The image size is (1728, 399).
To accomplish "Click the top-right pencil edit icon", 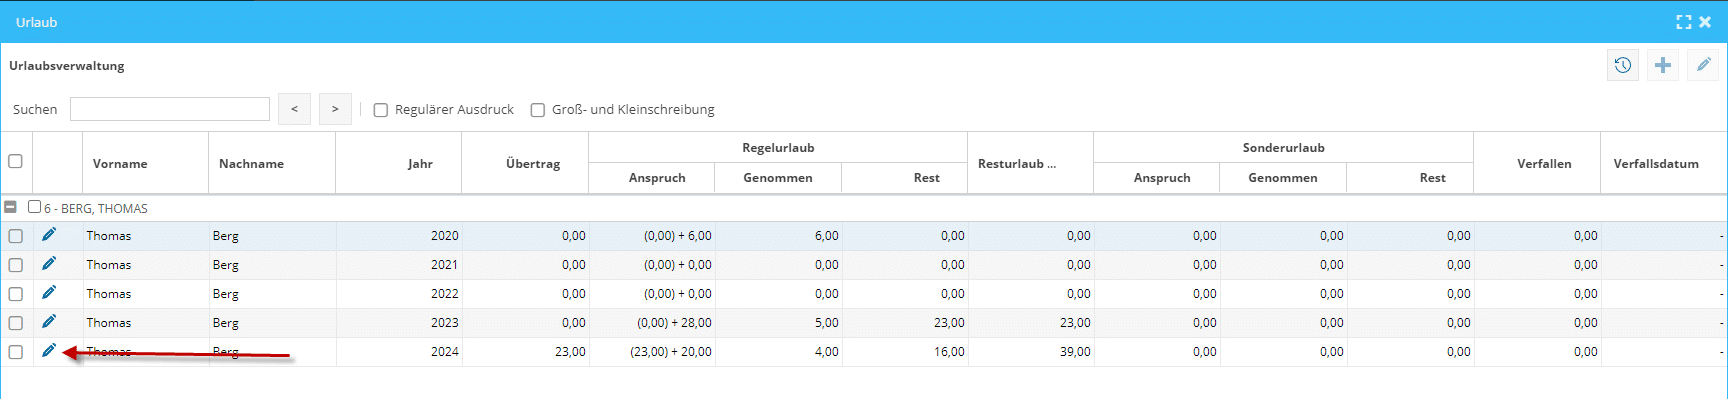I will coord(1703,65).
